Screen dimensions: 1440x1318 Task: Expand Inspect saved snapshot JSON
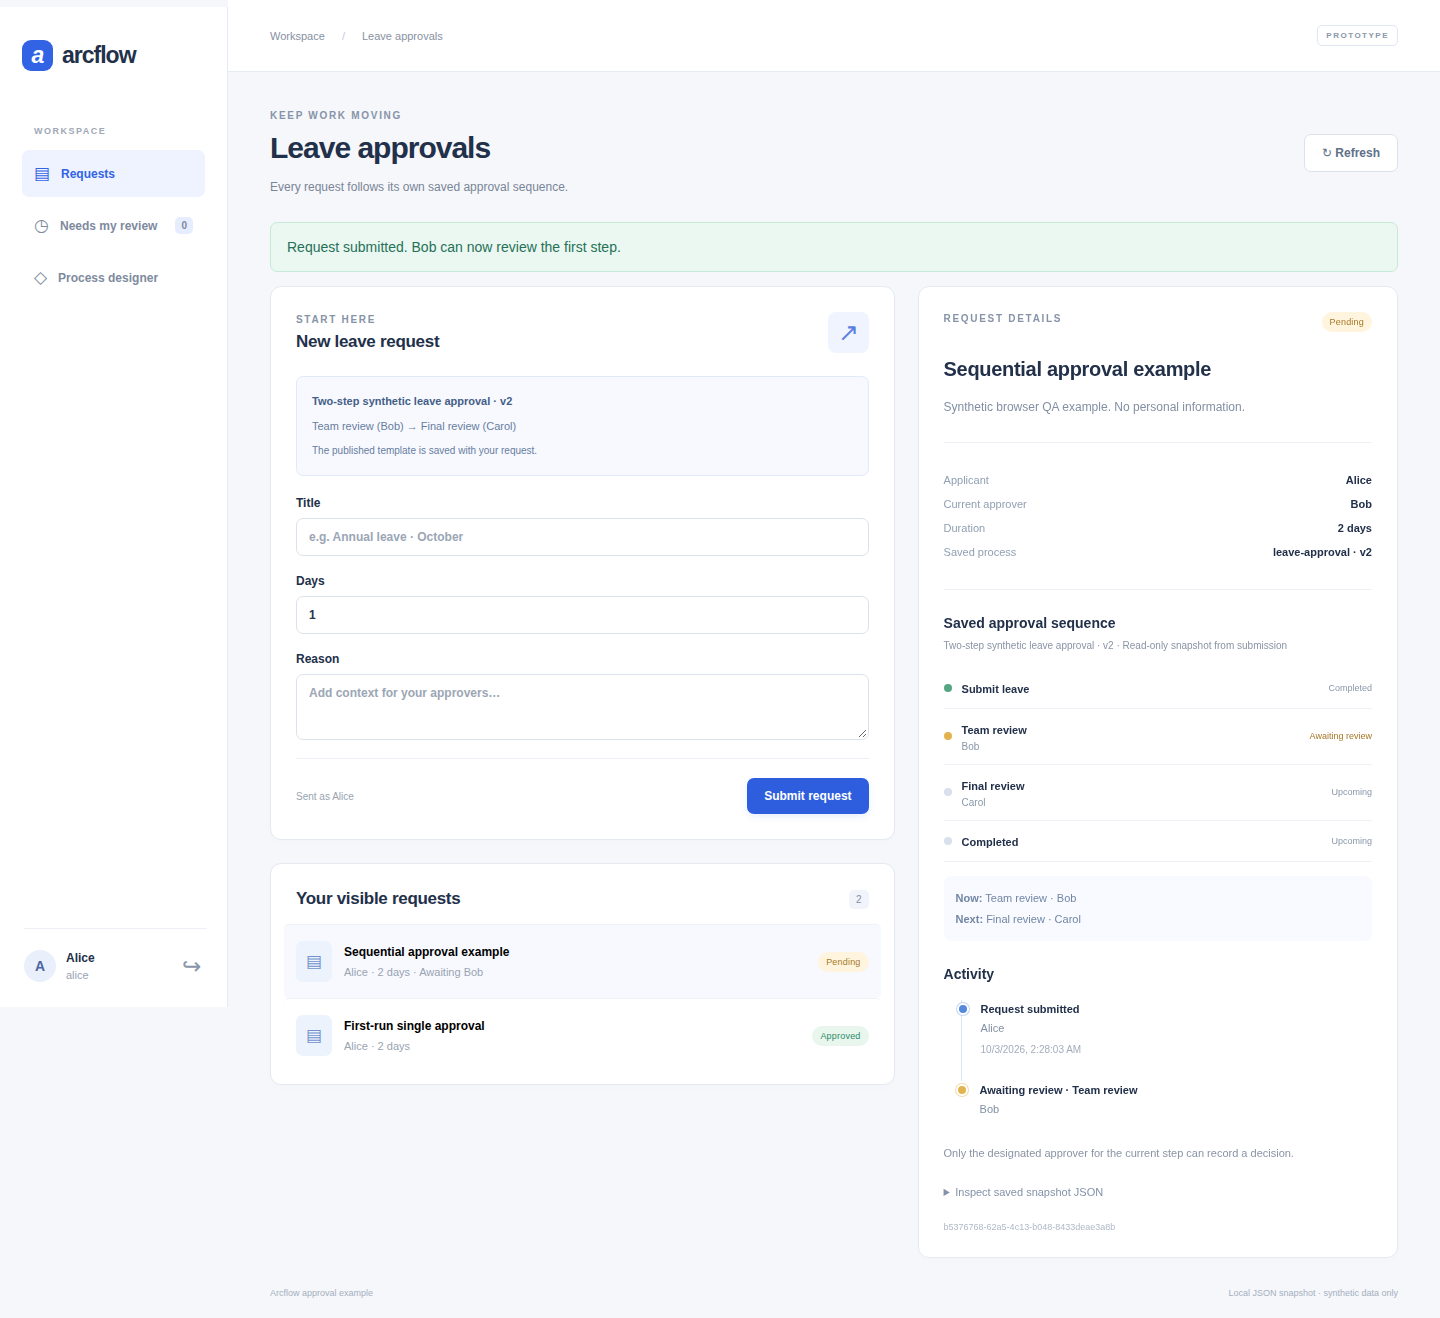click(1023, 1192)
